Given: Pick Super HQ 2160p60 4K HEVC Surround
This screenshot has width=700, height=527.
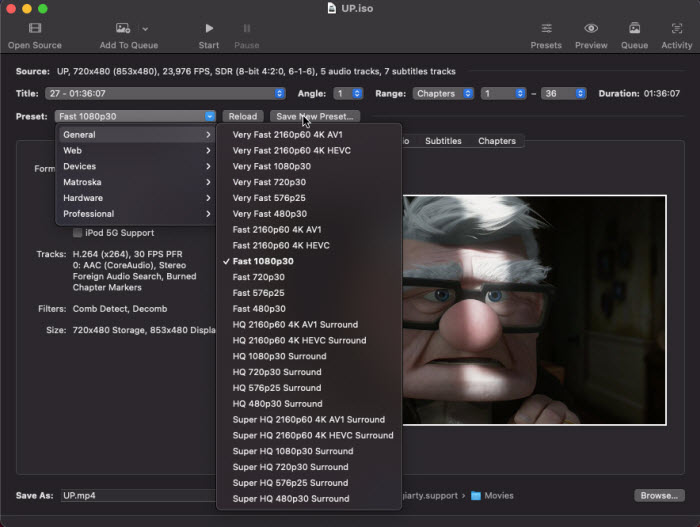Looking at the screenshot, I should click(x=309, y=436).
